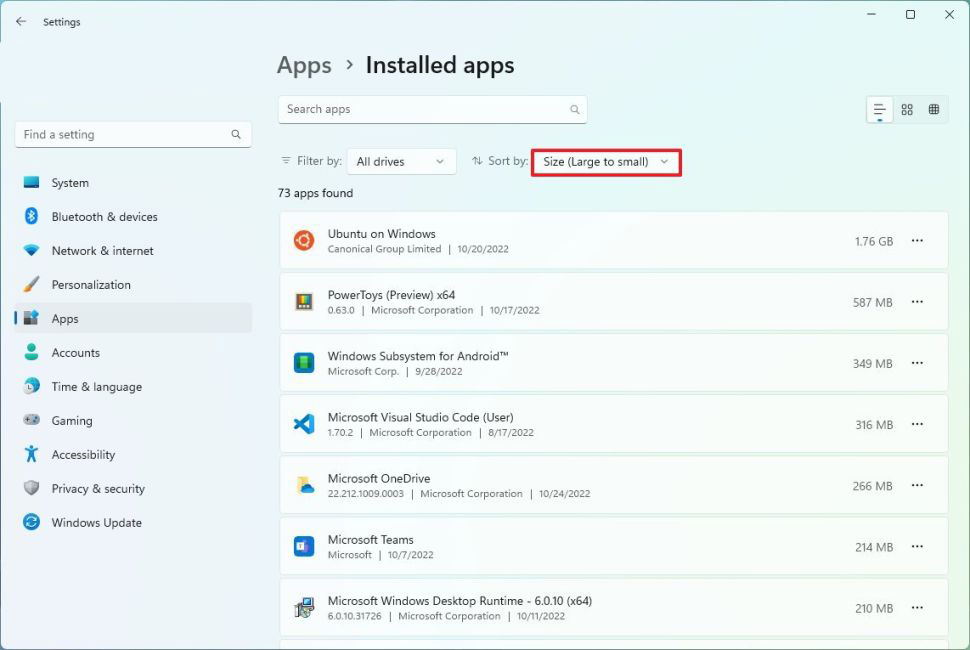Select Privacy & security in sidebar

98,489
